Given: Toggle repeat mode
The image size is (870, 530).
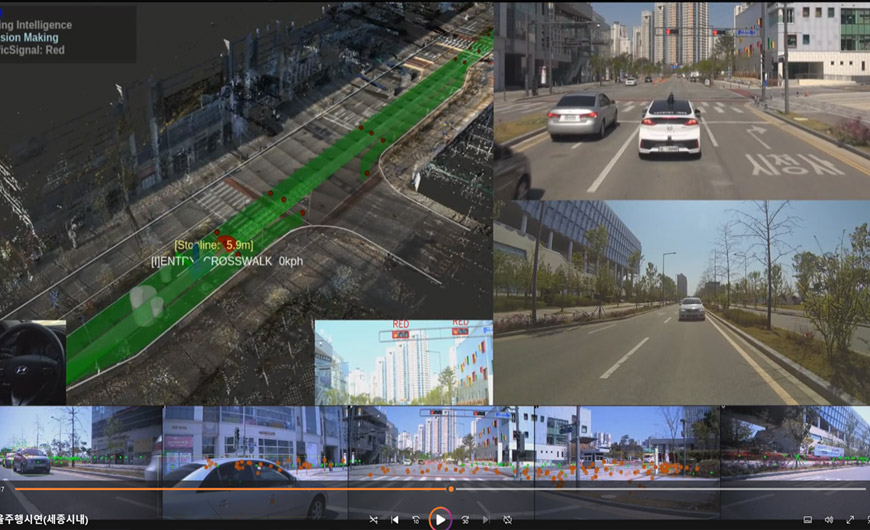Looking at the screenshot, I should pyautogui.click(x=508, y=520).
